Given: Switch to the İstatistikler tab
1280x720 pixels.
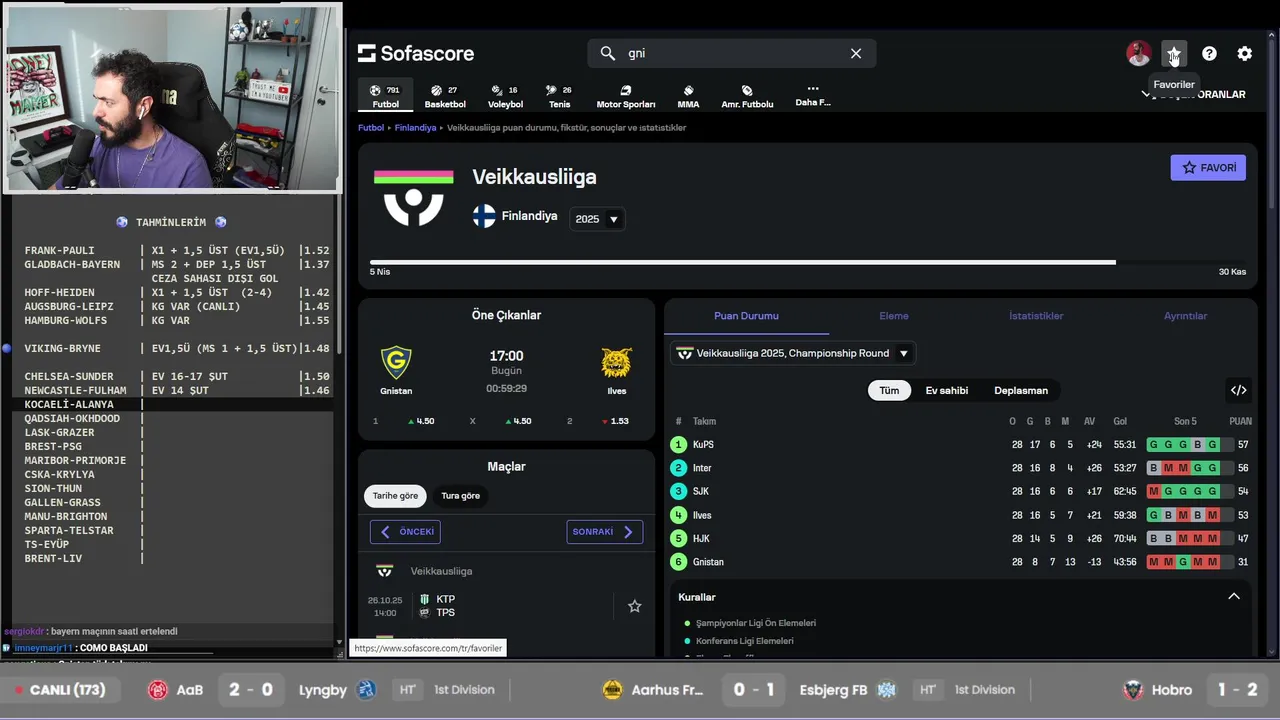Looking at the screenshot, I should point(1036,316).
